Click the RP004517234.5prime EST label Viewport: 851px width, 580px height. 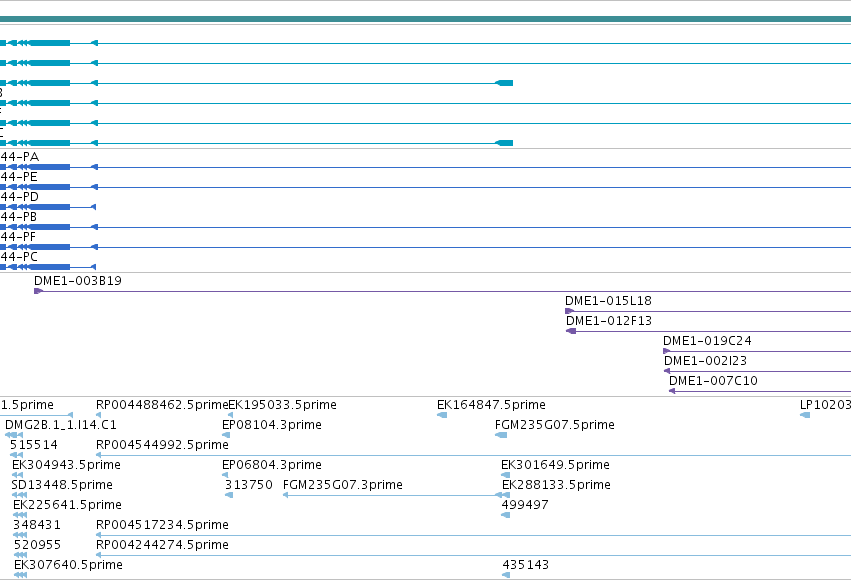pos(162,525)
